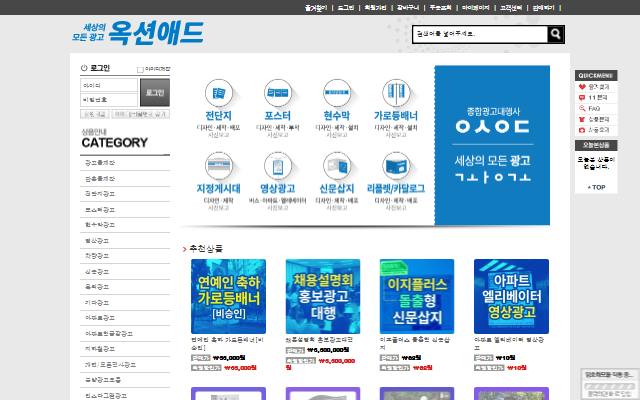
Task: Click the 비밀번호 input field
Action: pos(109,100)
